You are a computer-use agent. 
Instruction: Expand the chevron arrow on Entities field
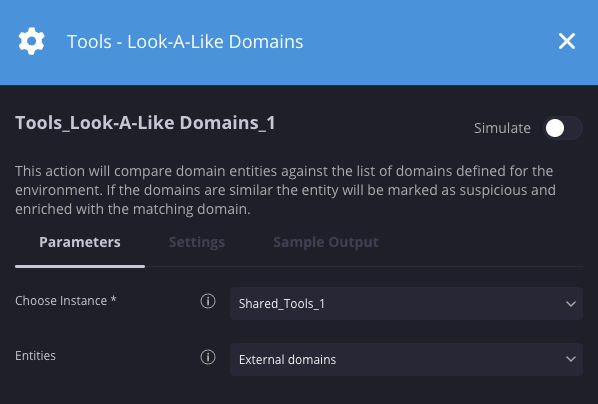click(x=571, y=359)
